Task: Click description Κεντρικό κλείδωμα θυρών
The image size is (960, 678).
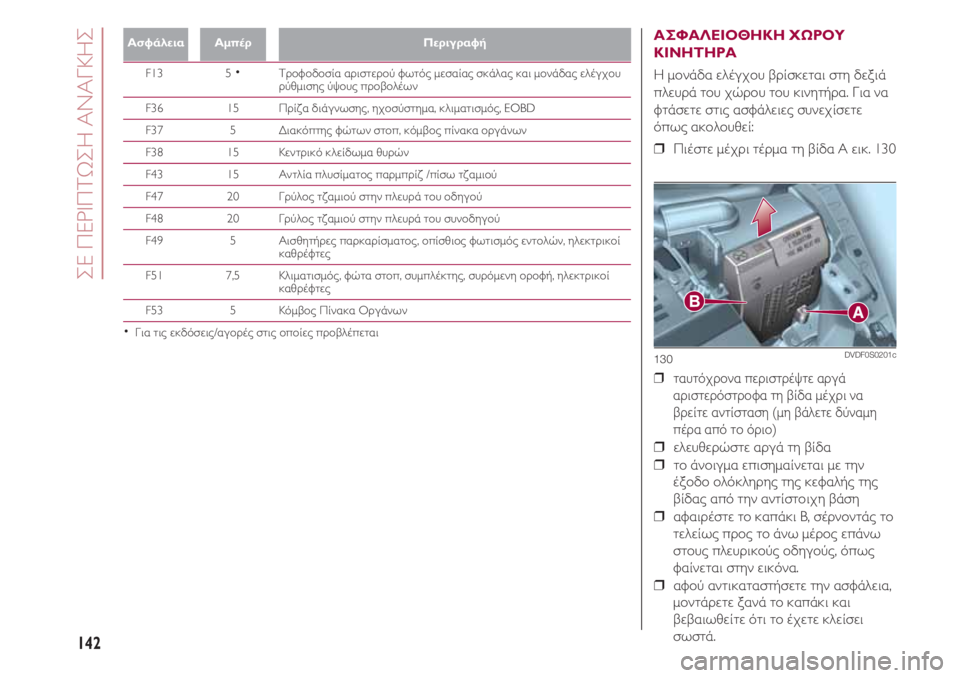Action: coord(343,153)
